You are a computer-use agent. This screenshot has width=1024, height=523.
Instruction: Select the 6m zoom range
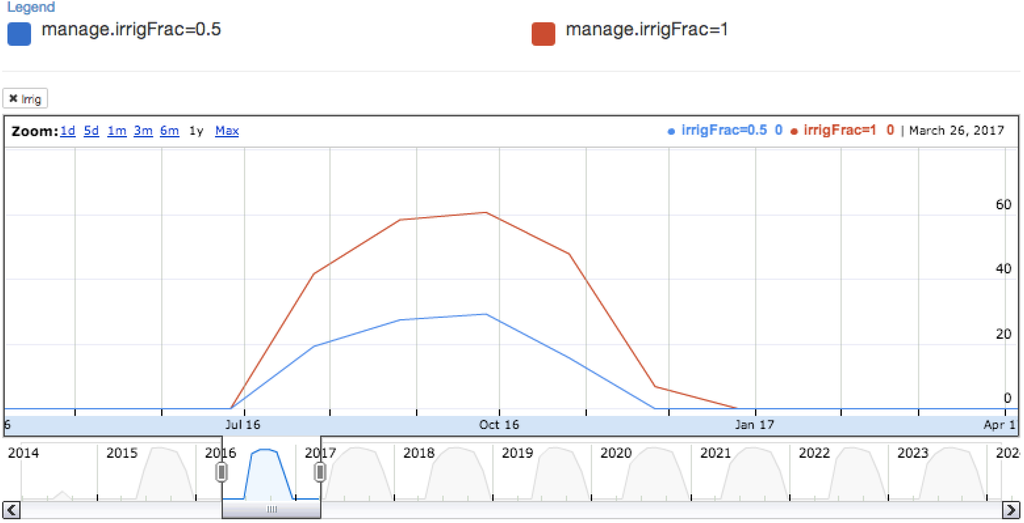click(x=169, y=131)
